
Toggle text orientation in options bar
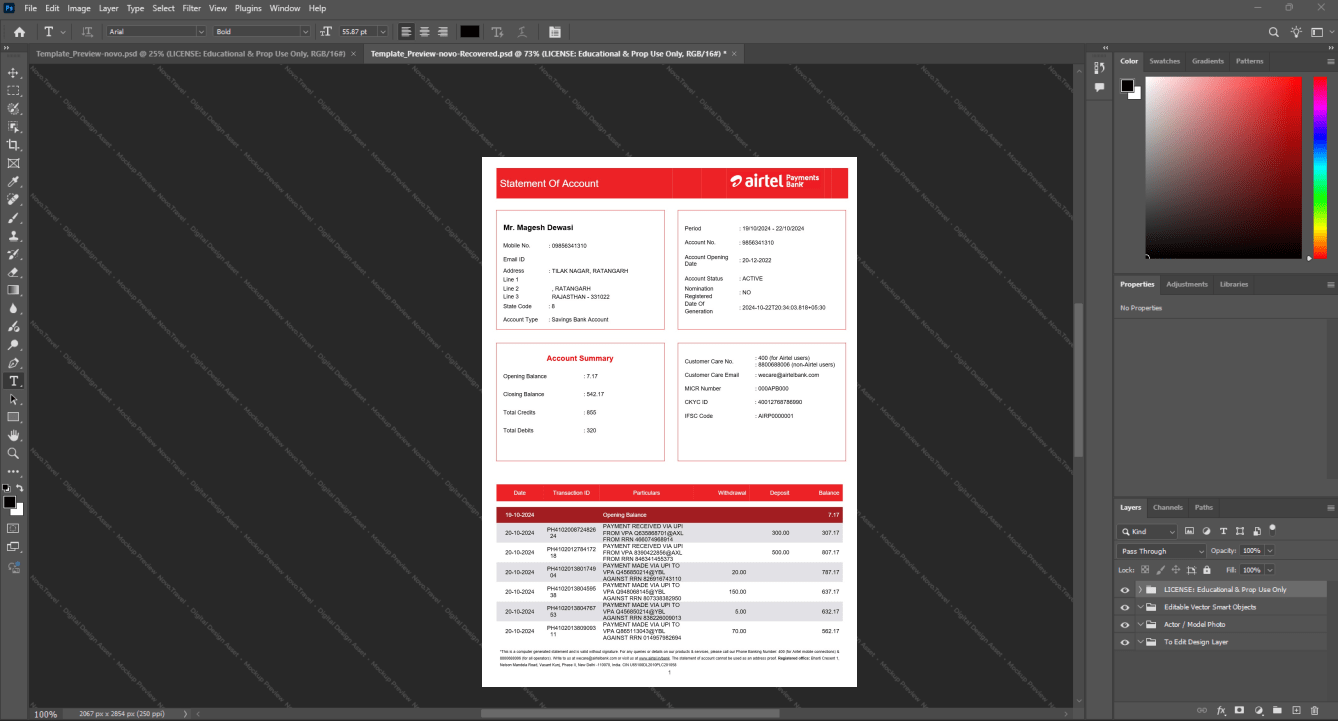click(87, 32)
